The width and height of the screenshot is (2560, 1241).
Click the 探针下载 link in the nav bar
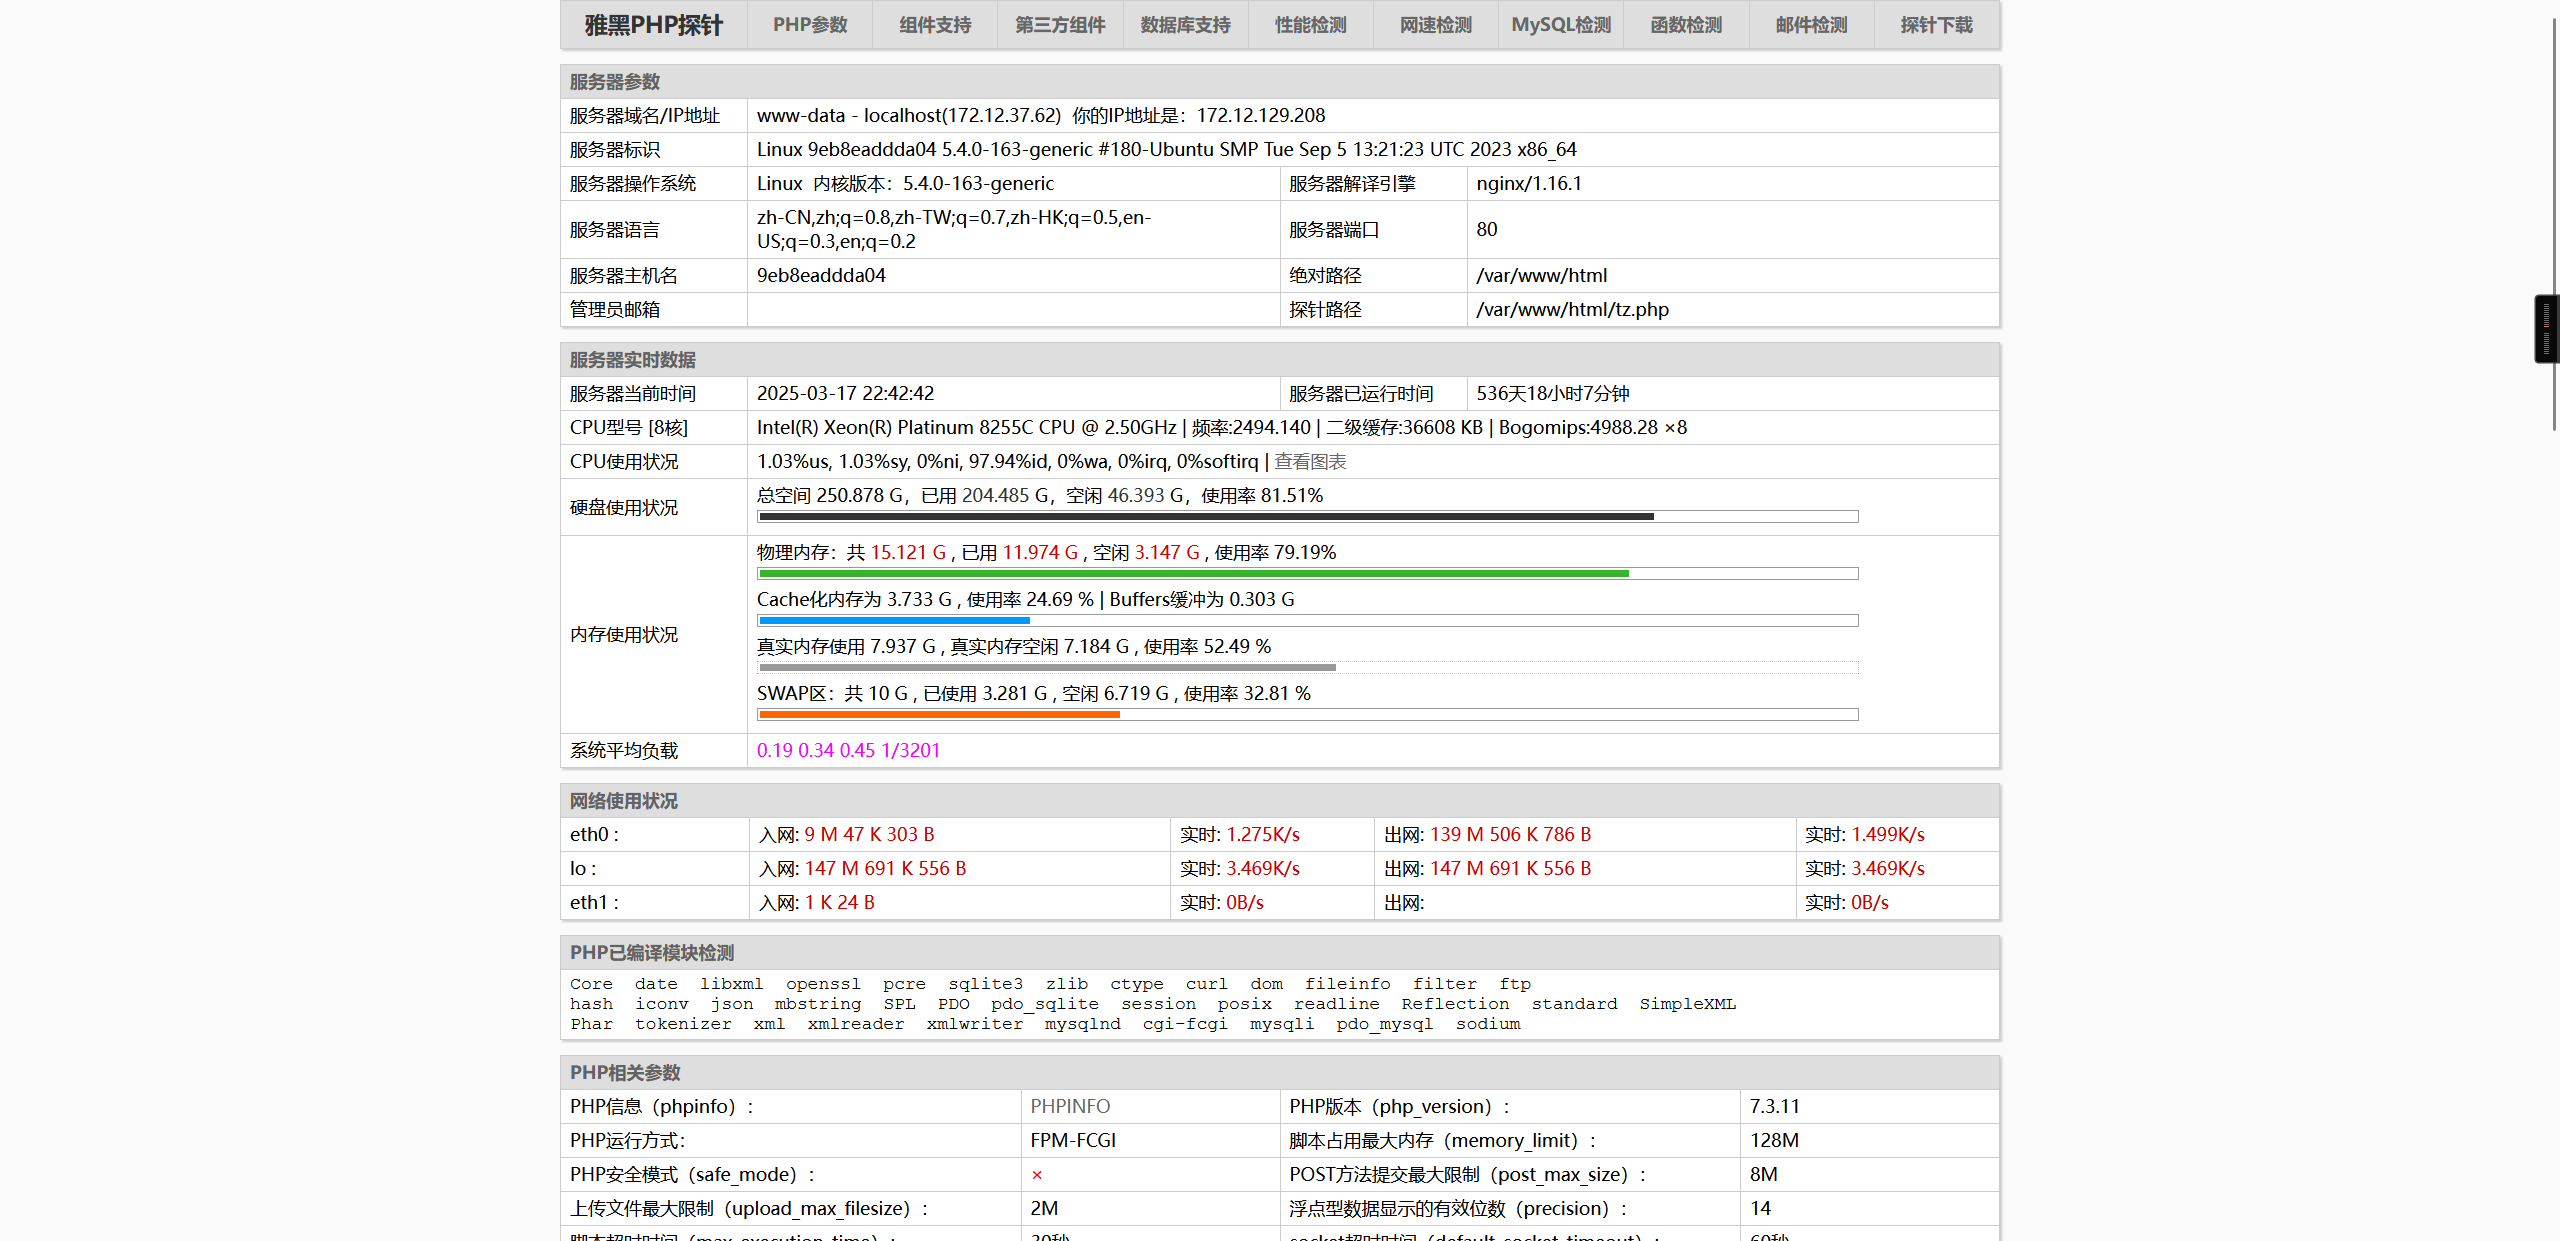coord(1936,25)
